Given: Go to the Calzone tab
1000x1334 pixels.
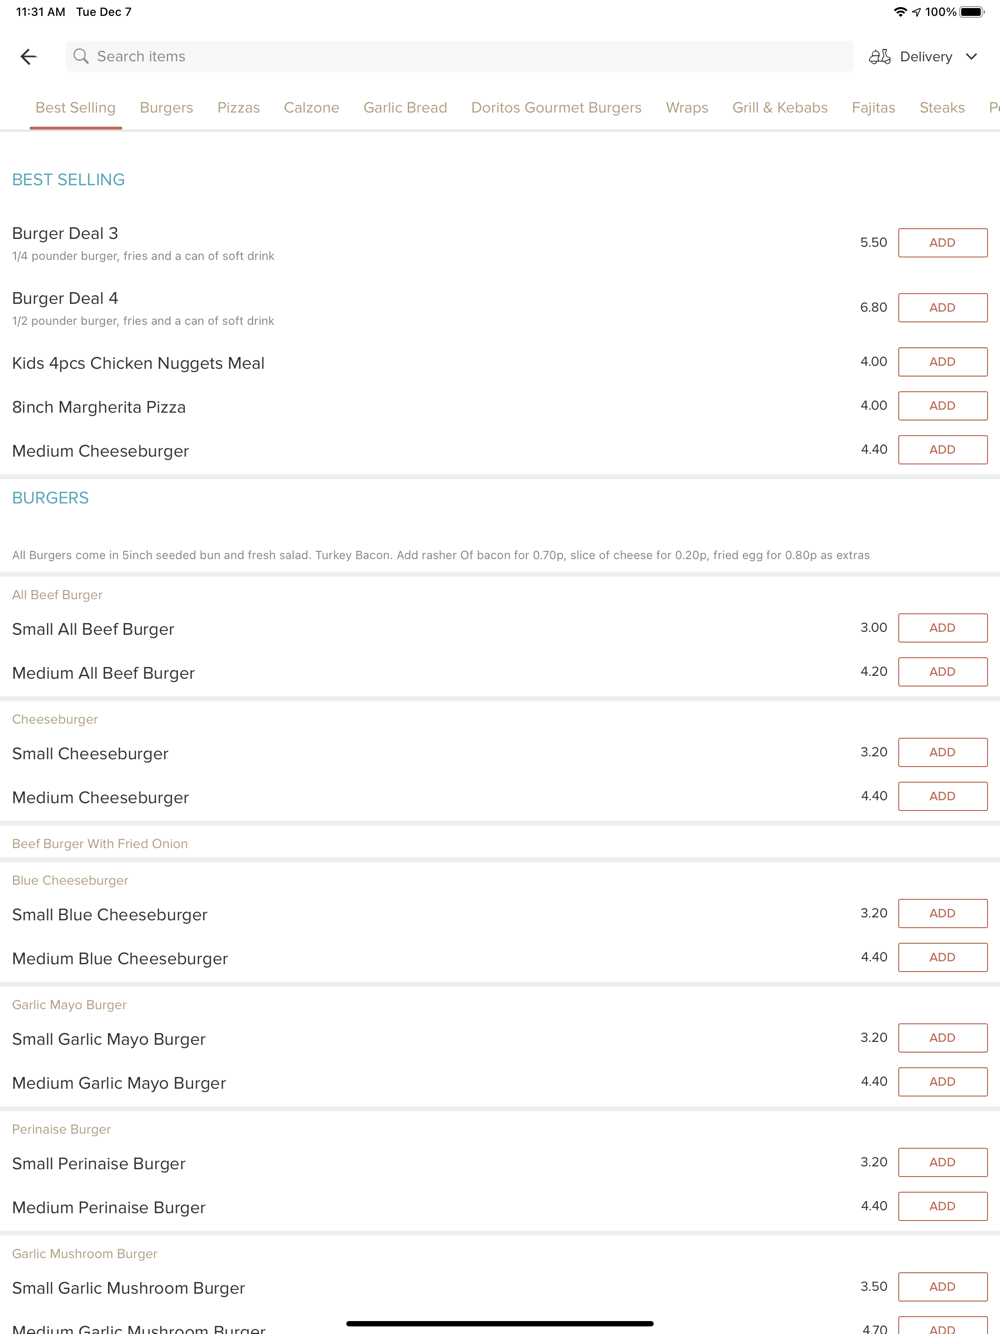Looking at the screenshot, I should pyautogui.click(x=311, y=108).
